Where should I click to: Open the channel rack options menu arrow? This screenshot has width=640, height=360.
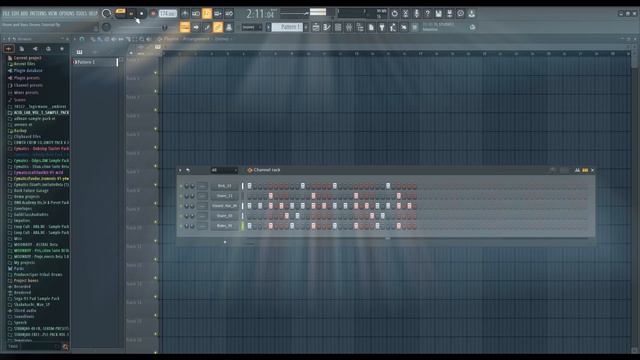coord(180,170)
